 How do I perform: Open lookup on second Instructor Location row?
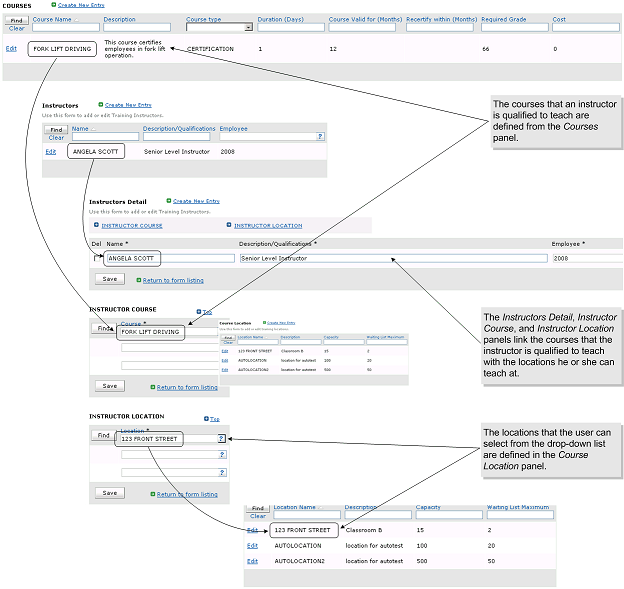point(221,455)
